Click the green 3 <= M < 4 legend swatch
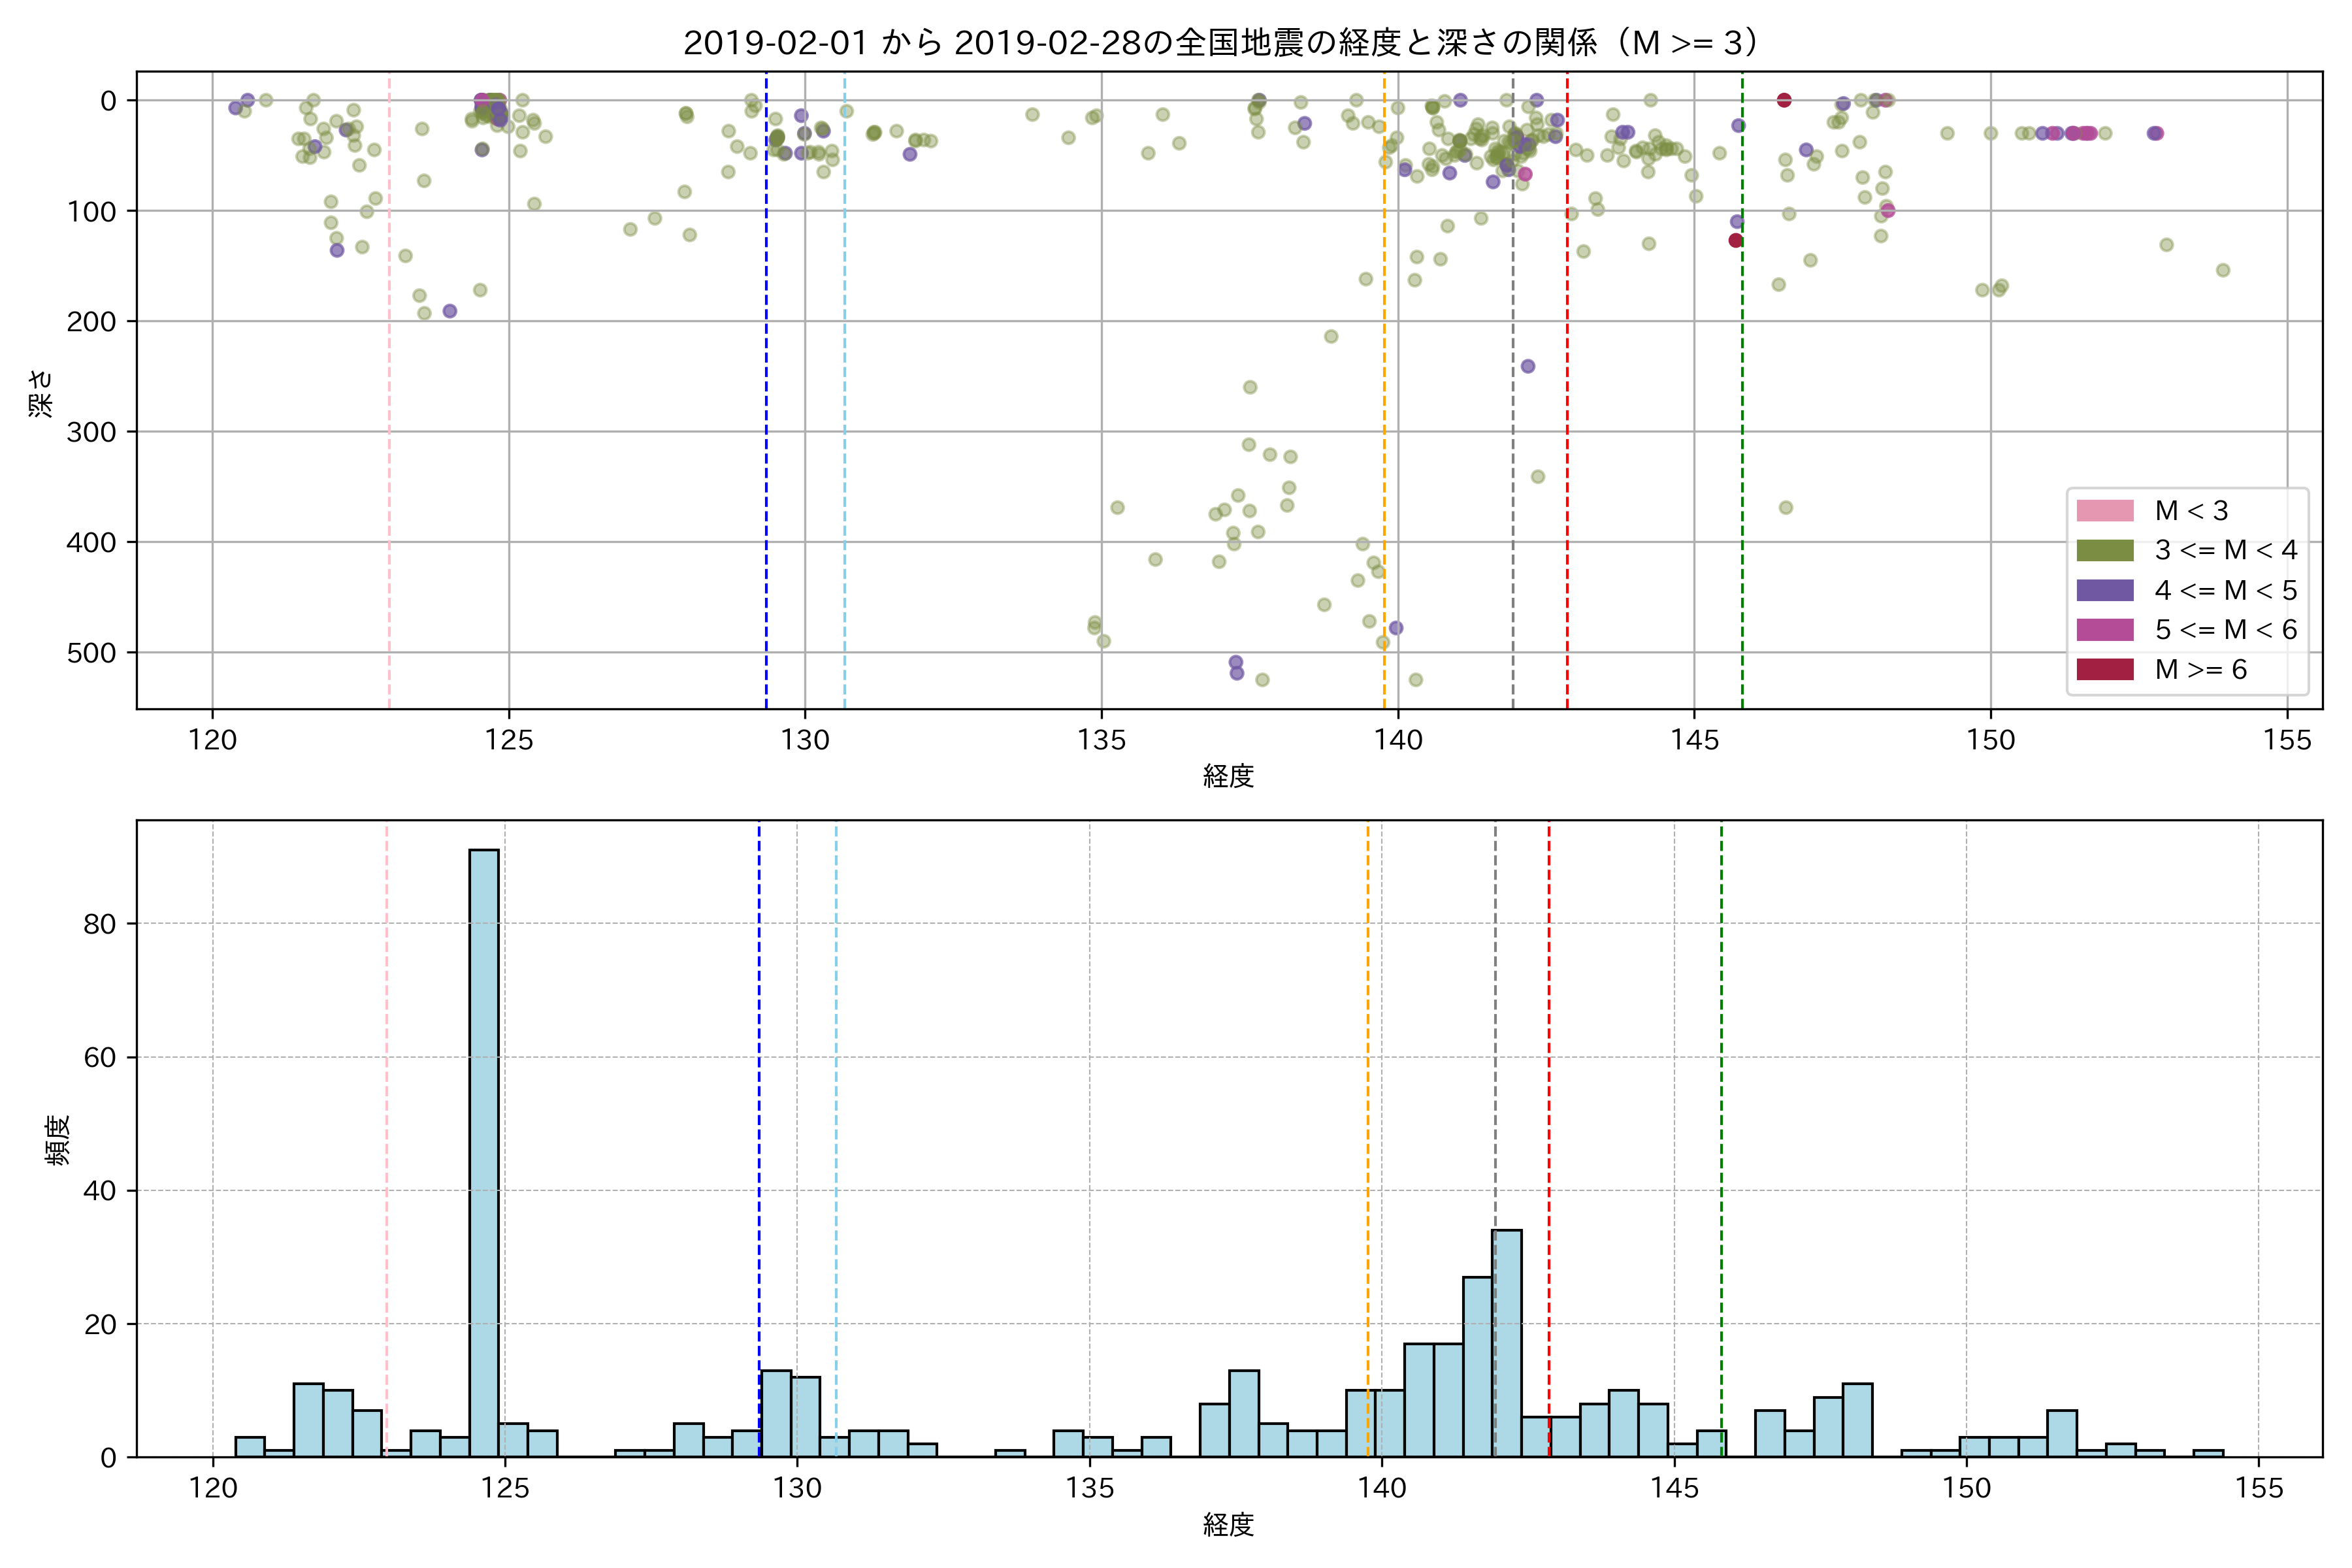The width and height of the screenshot is (2352, 1568). 2104,551
